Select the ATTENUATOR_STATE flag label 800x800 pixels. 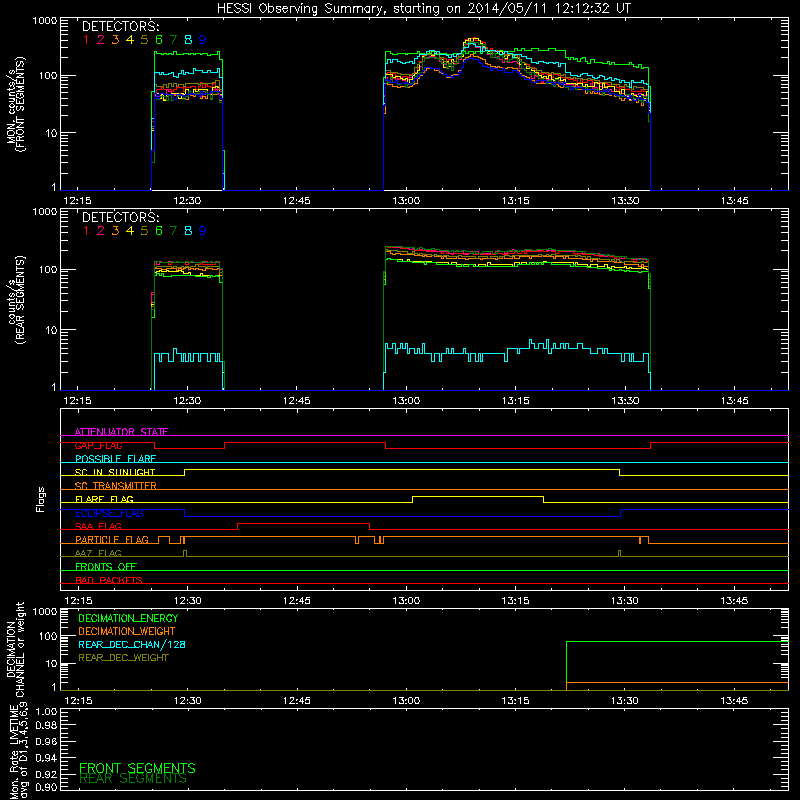coord(121,432)
